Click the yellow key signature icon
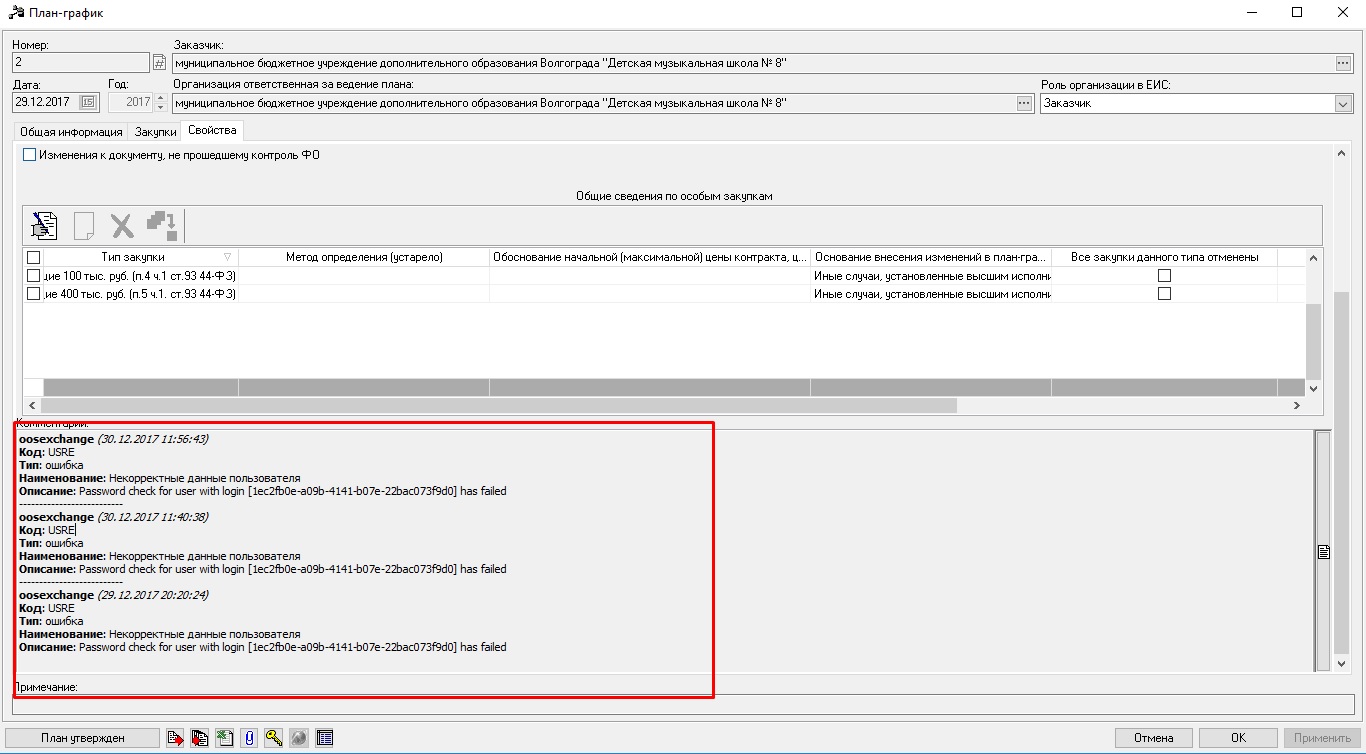This screenshot has height=754, width=1366. (274, 738)
